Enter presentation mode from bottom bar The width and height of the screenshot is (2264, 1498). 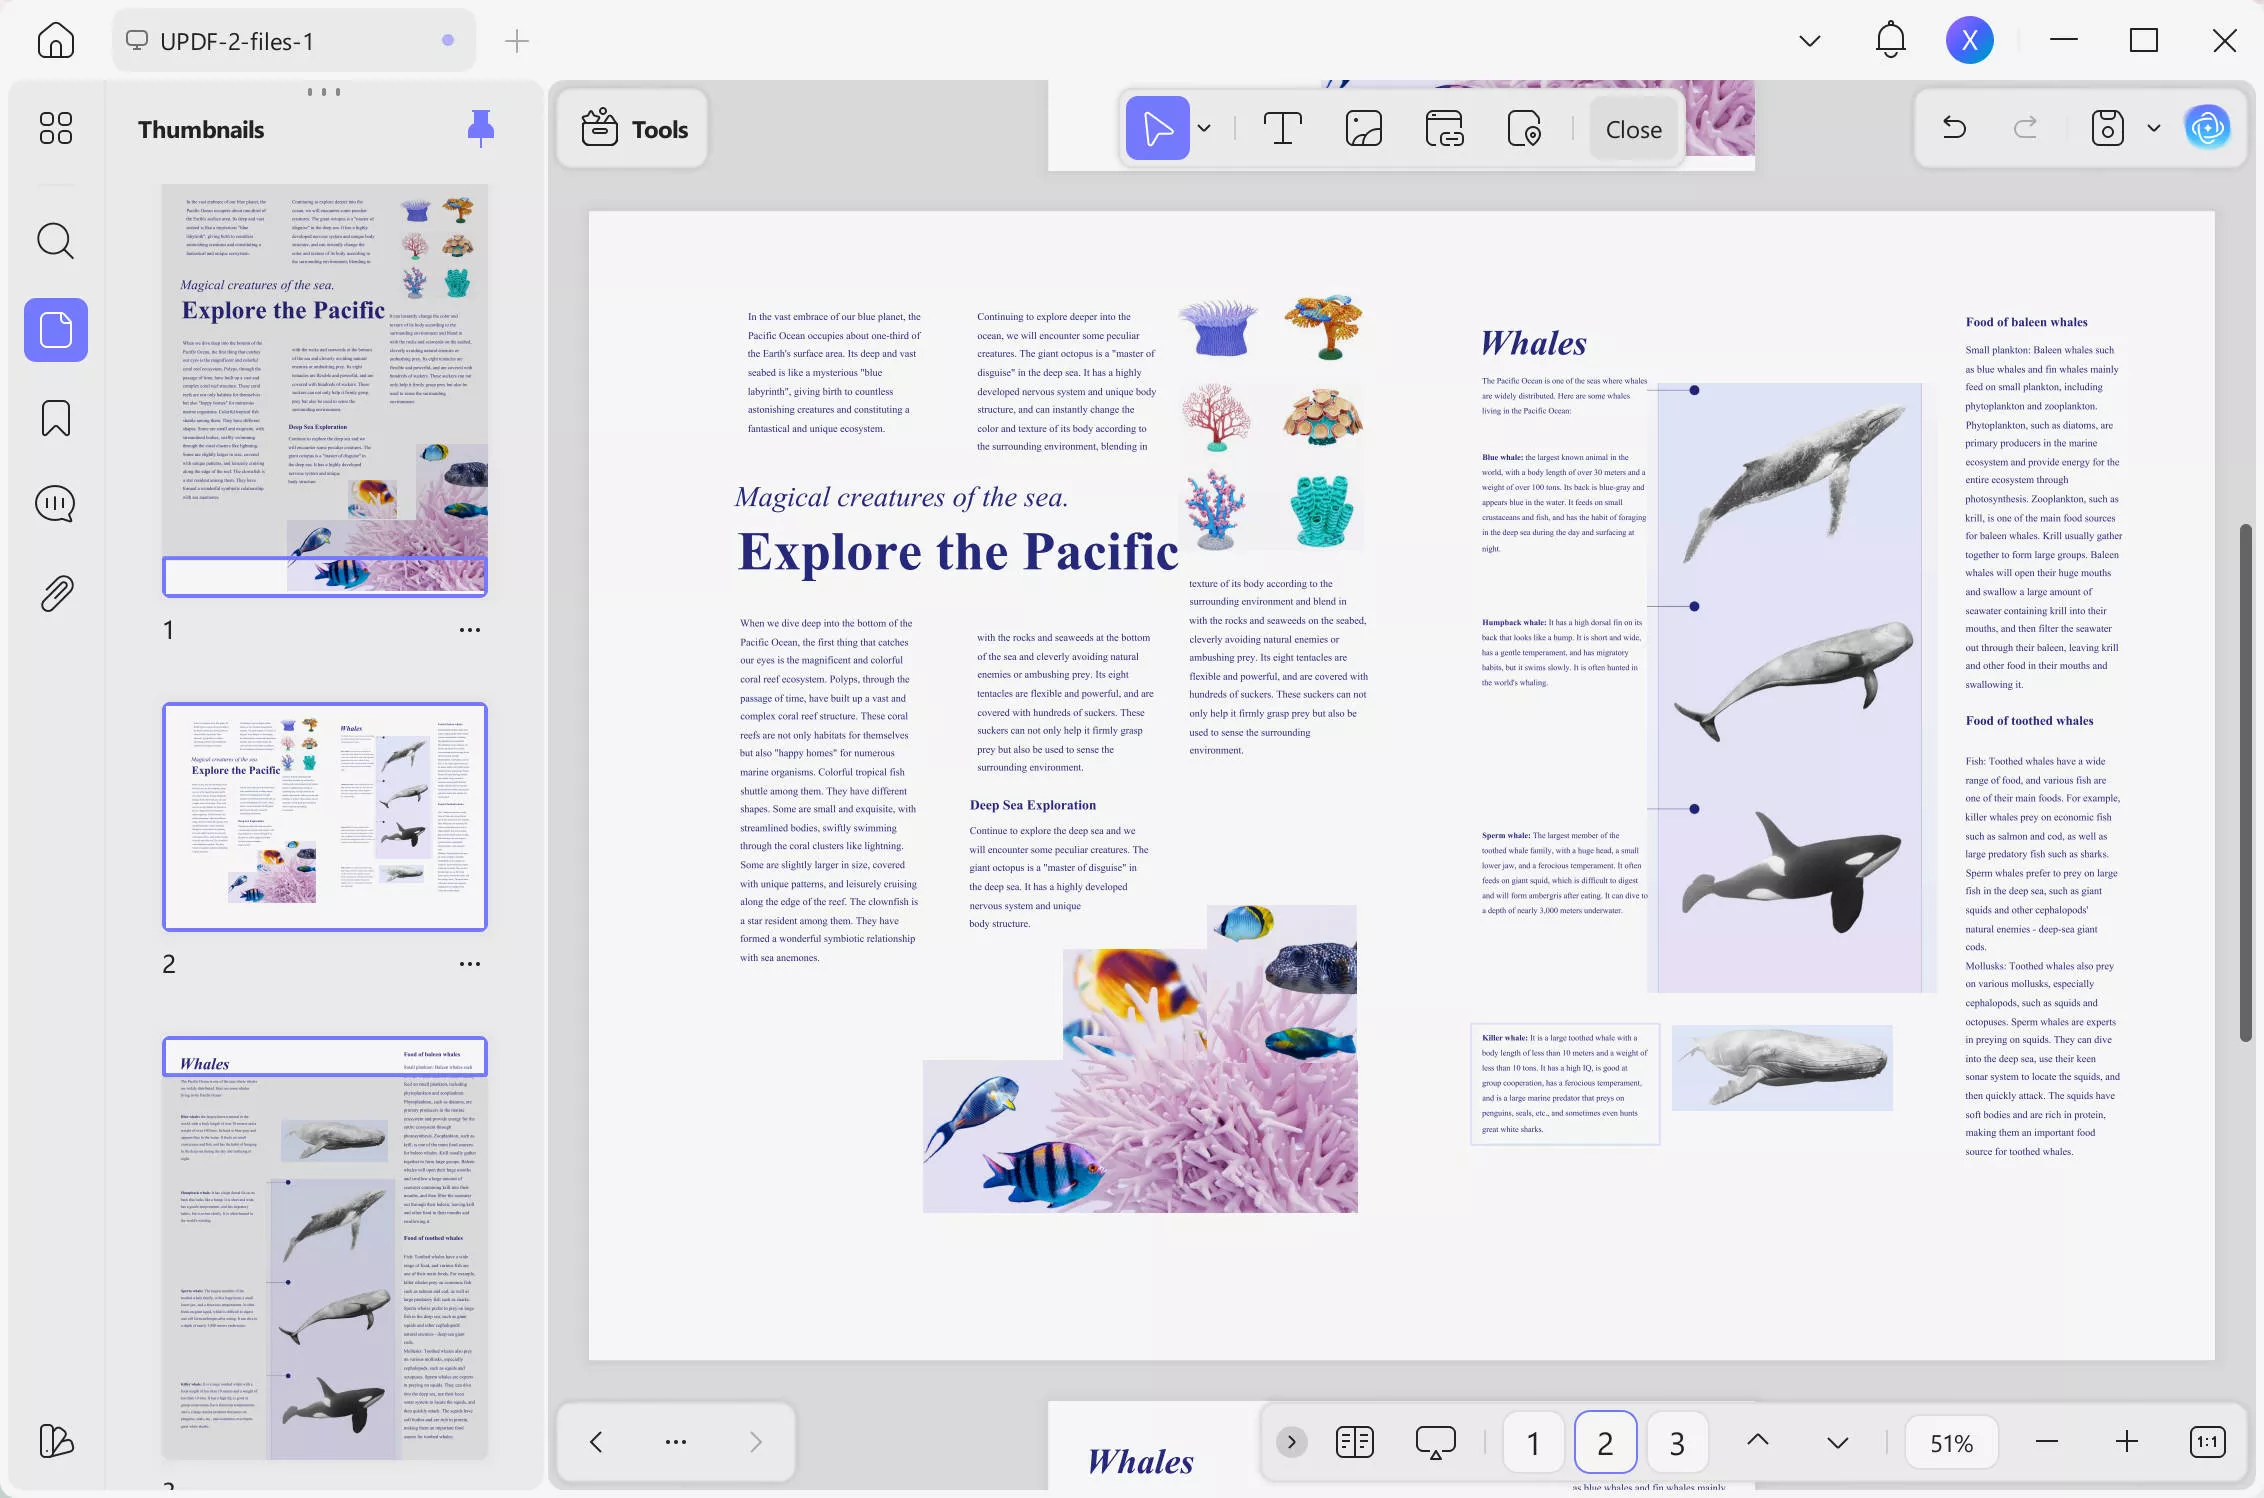click(1434, 1442)
